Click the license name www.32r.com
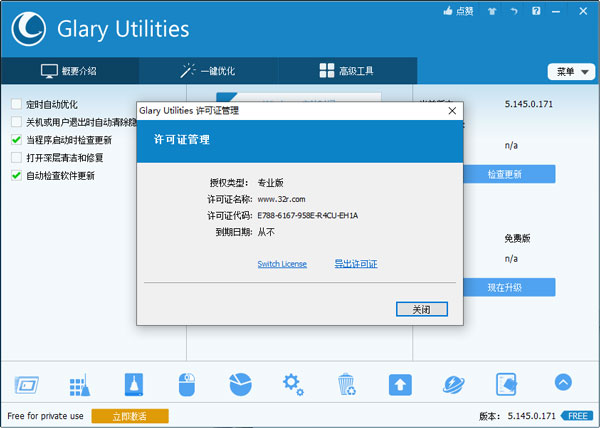Screen dimensions: 600x428 281,199
